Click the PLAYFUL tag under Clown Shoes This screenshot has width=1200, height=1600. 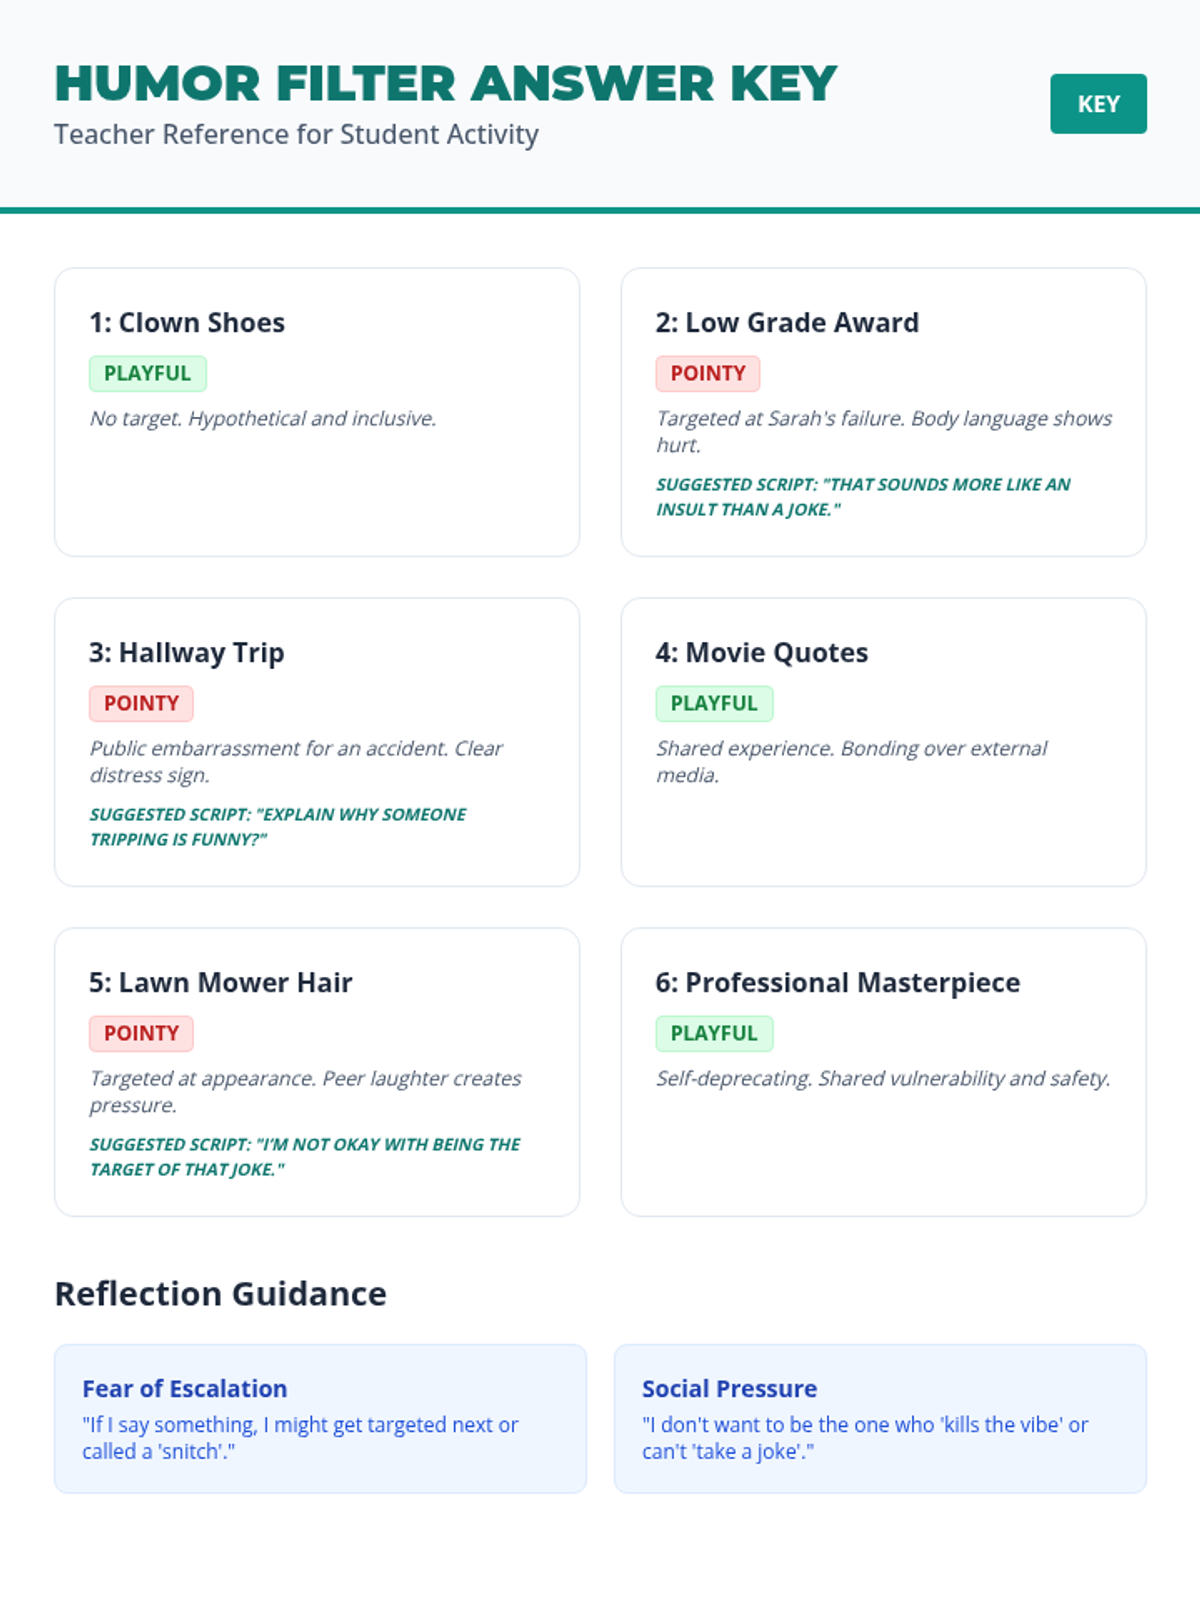coord(148,374)
